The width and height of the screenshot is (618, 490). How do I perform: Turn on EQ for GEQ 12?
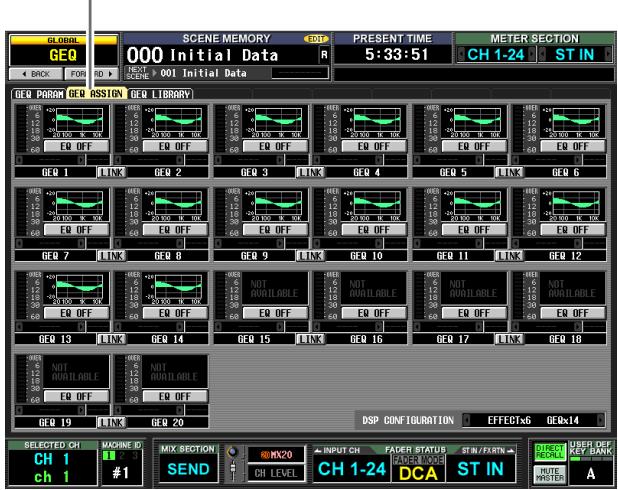tap(573, 230)
